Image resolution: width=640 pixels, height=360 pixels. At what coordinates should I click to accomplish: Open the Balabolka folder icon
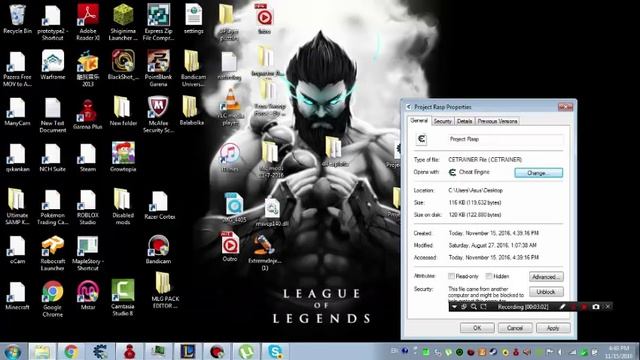[x=191, y=110]
